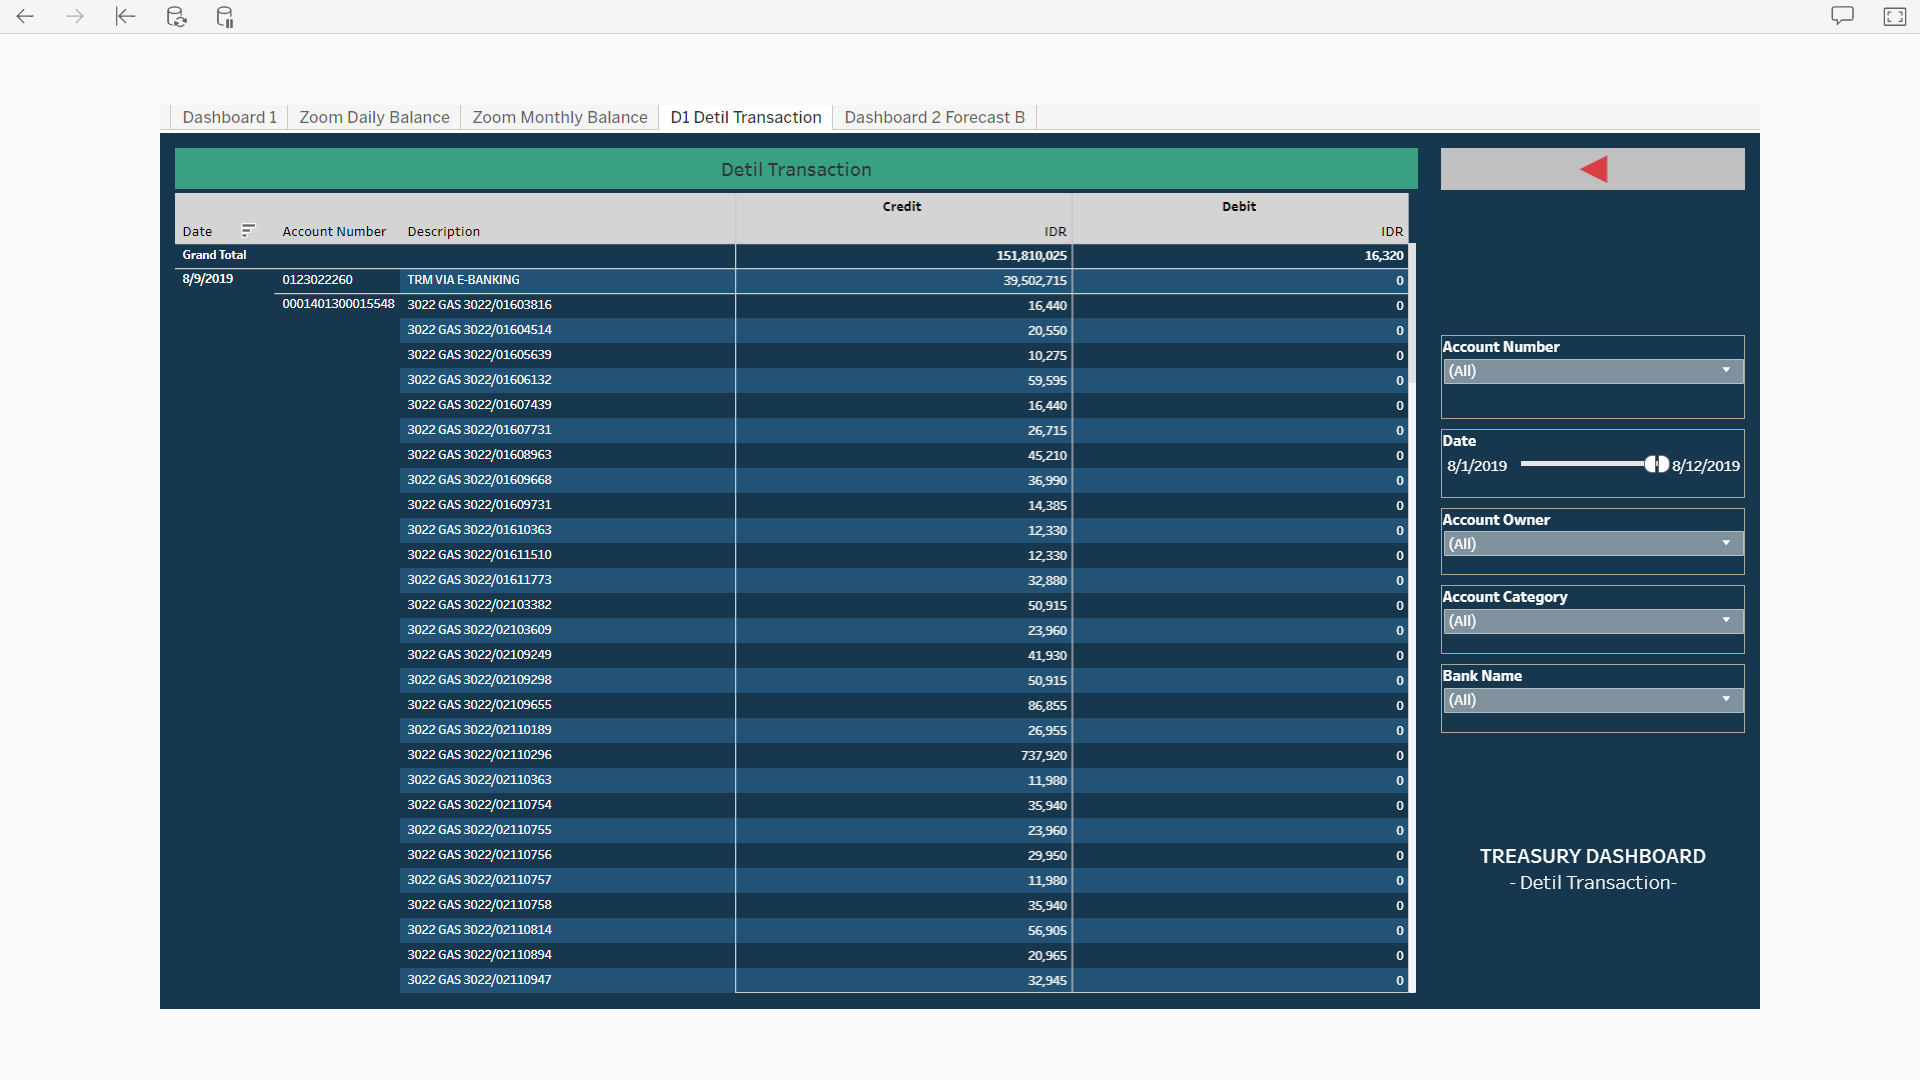Expand the Account Owner filter dropdown

(1593, 544)
